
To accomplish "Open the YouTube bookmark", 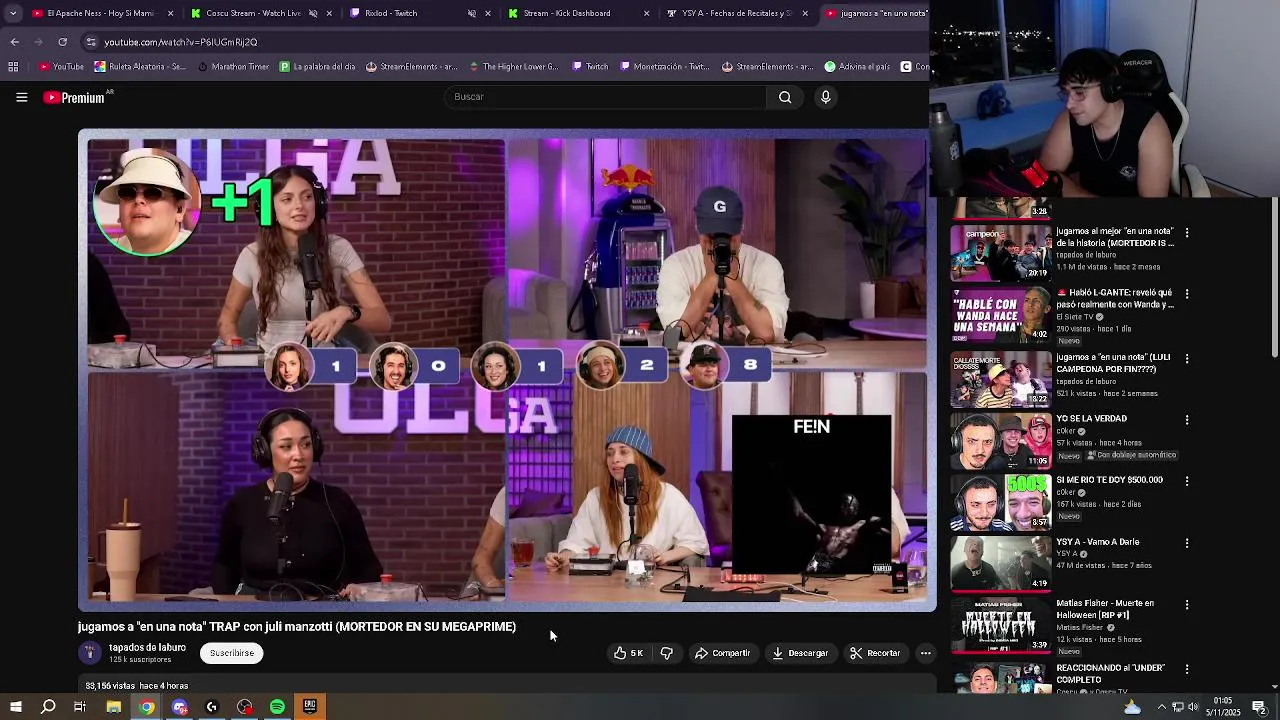I will coord(62,67).
